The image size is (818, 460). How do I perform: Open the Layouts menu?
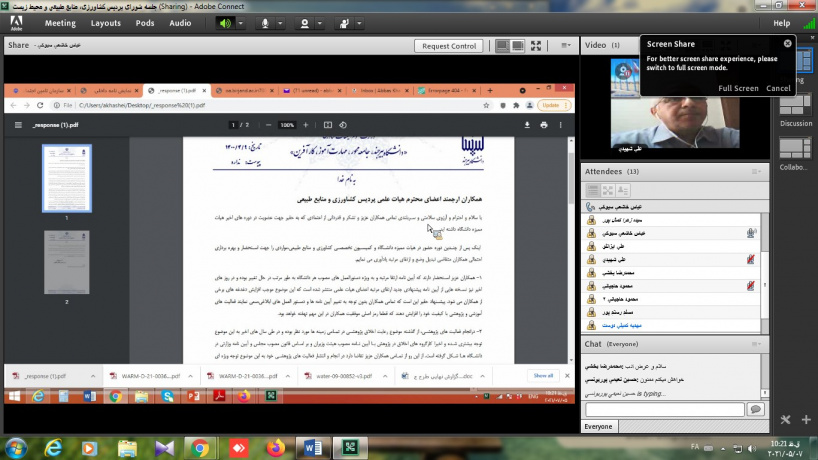pyautogui.click(x=105, y=22)
